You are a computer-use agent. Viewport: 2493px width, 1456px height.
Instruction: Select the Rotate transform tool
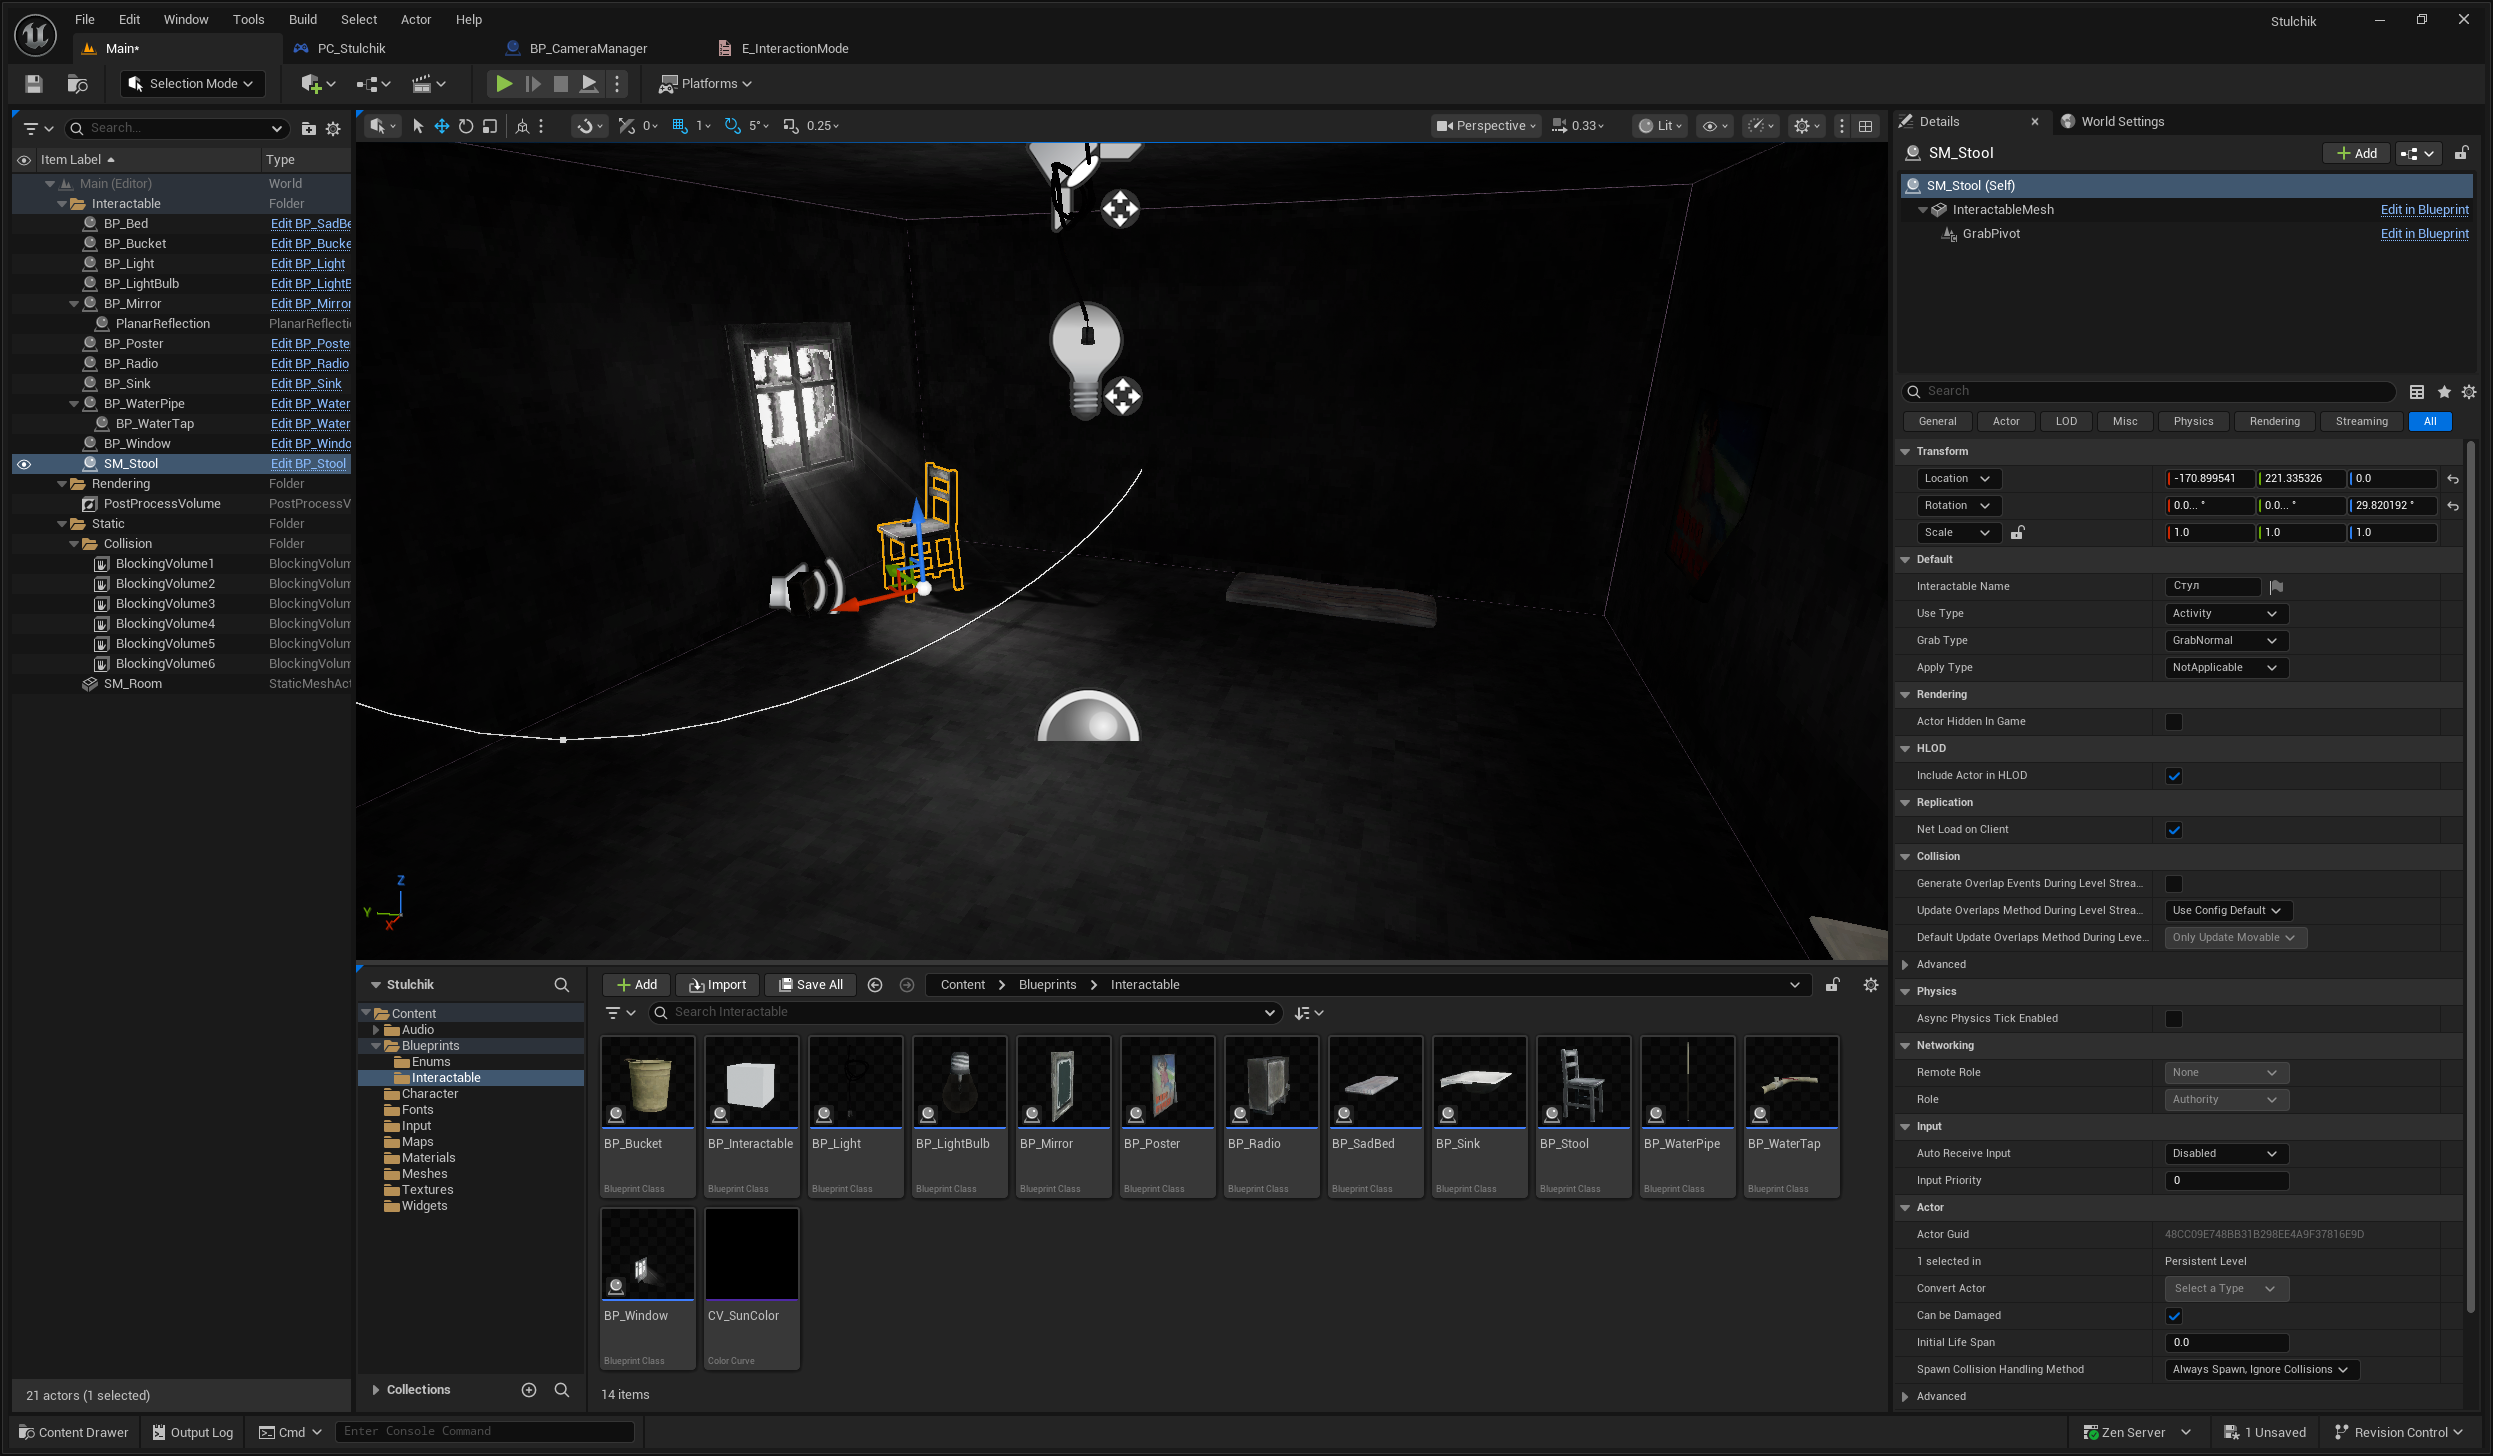click(466, 126)
